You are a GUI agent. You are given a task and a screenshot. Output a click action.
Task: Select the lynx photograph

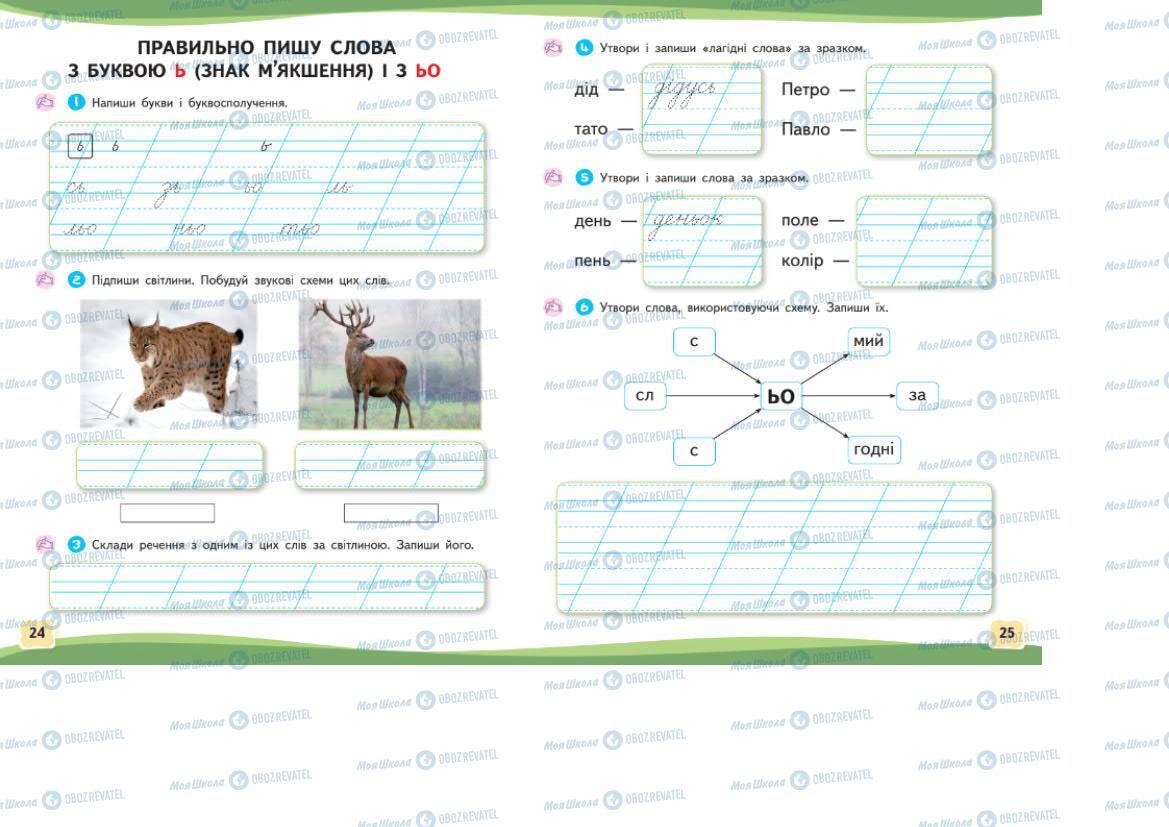(168, 364)
